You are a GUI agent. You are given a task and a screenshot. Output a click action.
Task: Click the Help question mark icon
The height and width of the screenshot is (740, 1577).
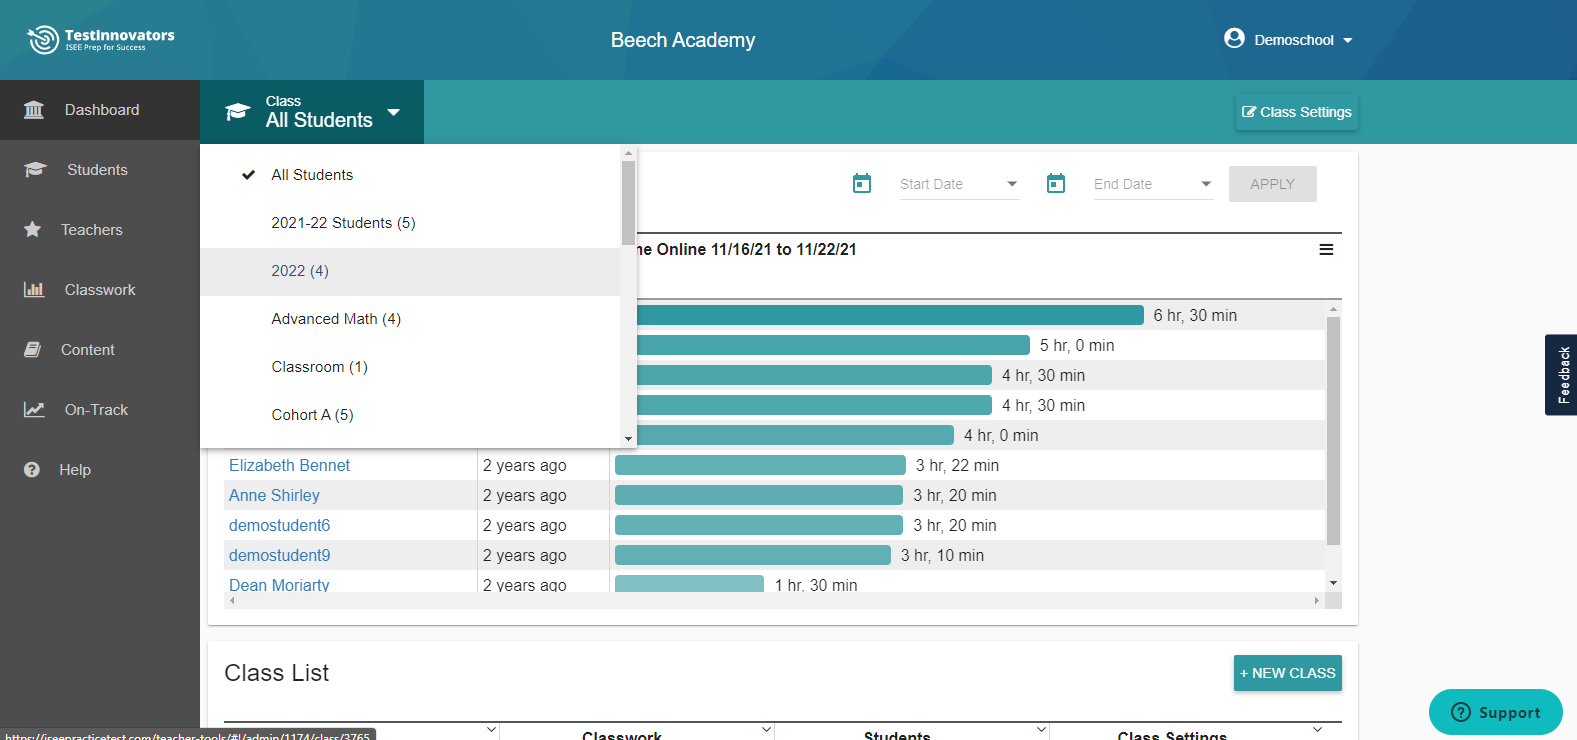(x=32, y=470)
